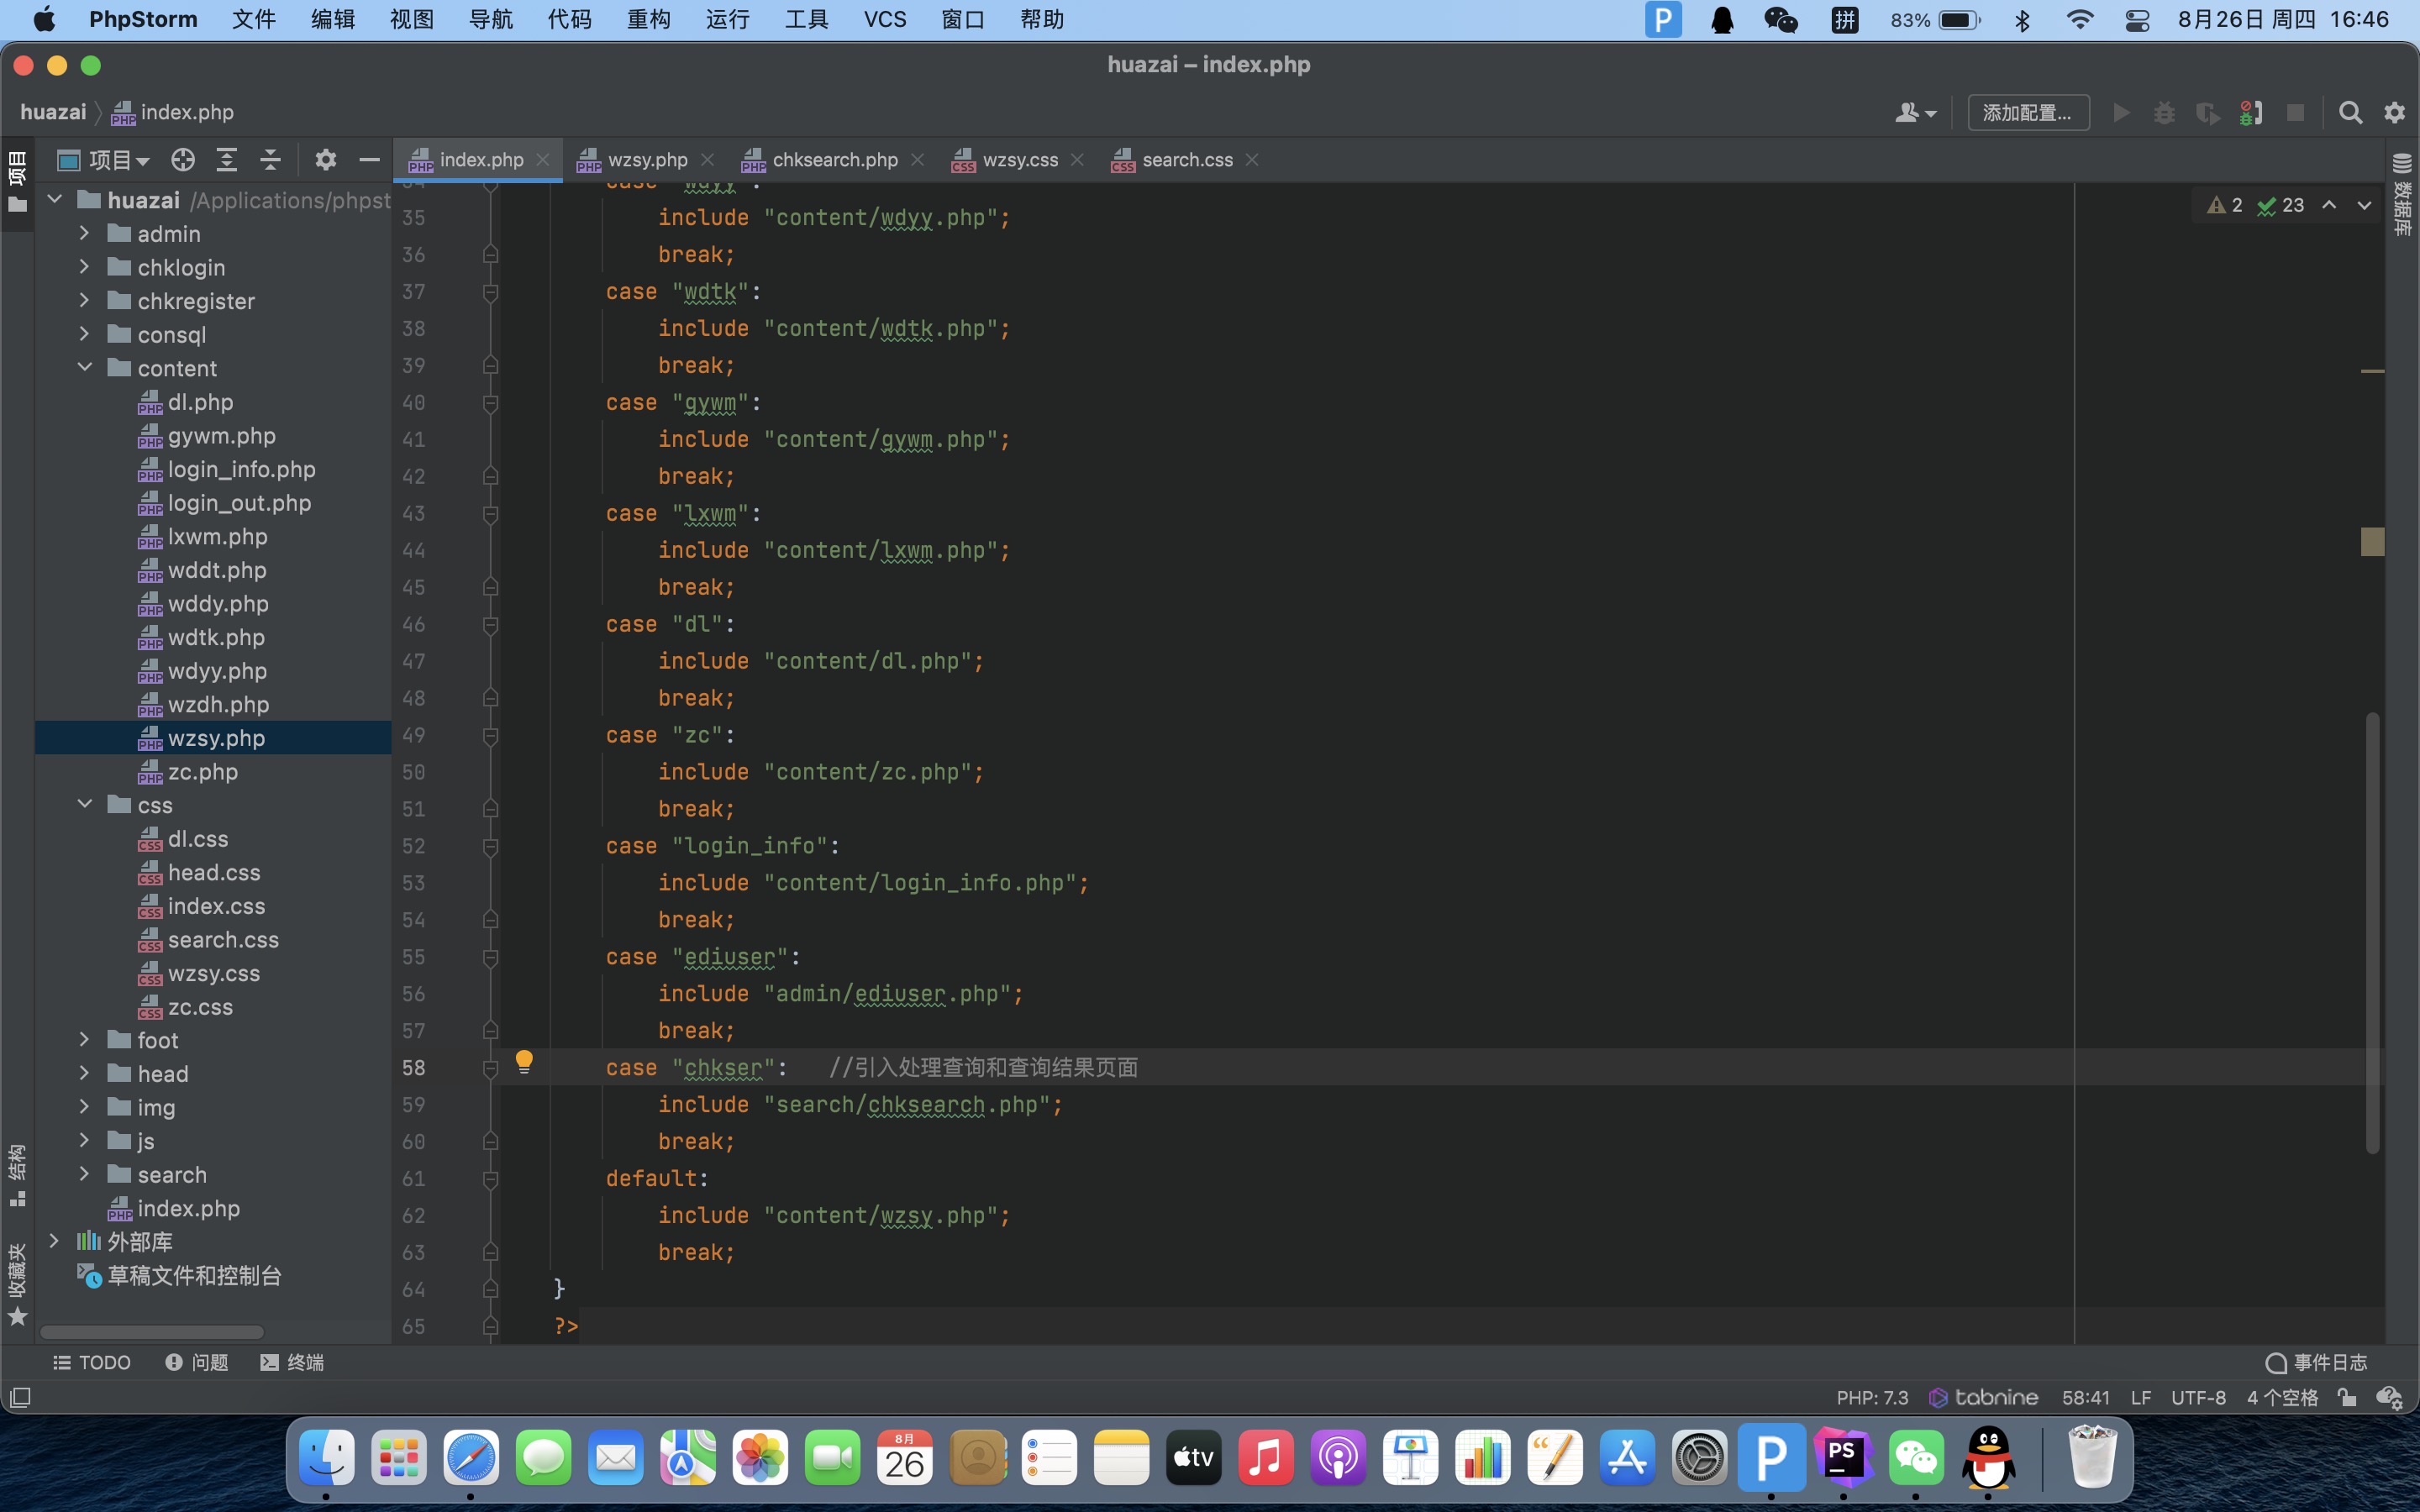The width and height of the screenshot is (2420, 1512).
Task: Click the expand all icon in project panel
Action: point(227,160)
